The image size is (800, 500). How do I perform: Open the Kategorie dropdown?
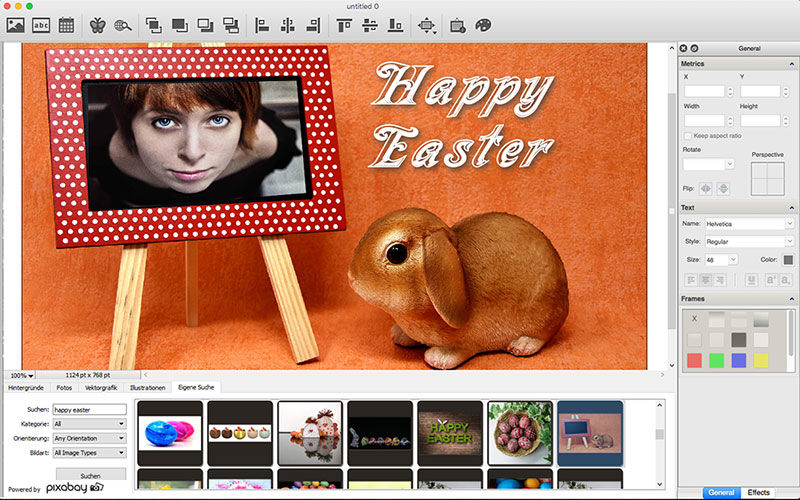[x=89, y=424]
